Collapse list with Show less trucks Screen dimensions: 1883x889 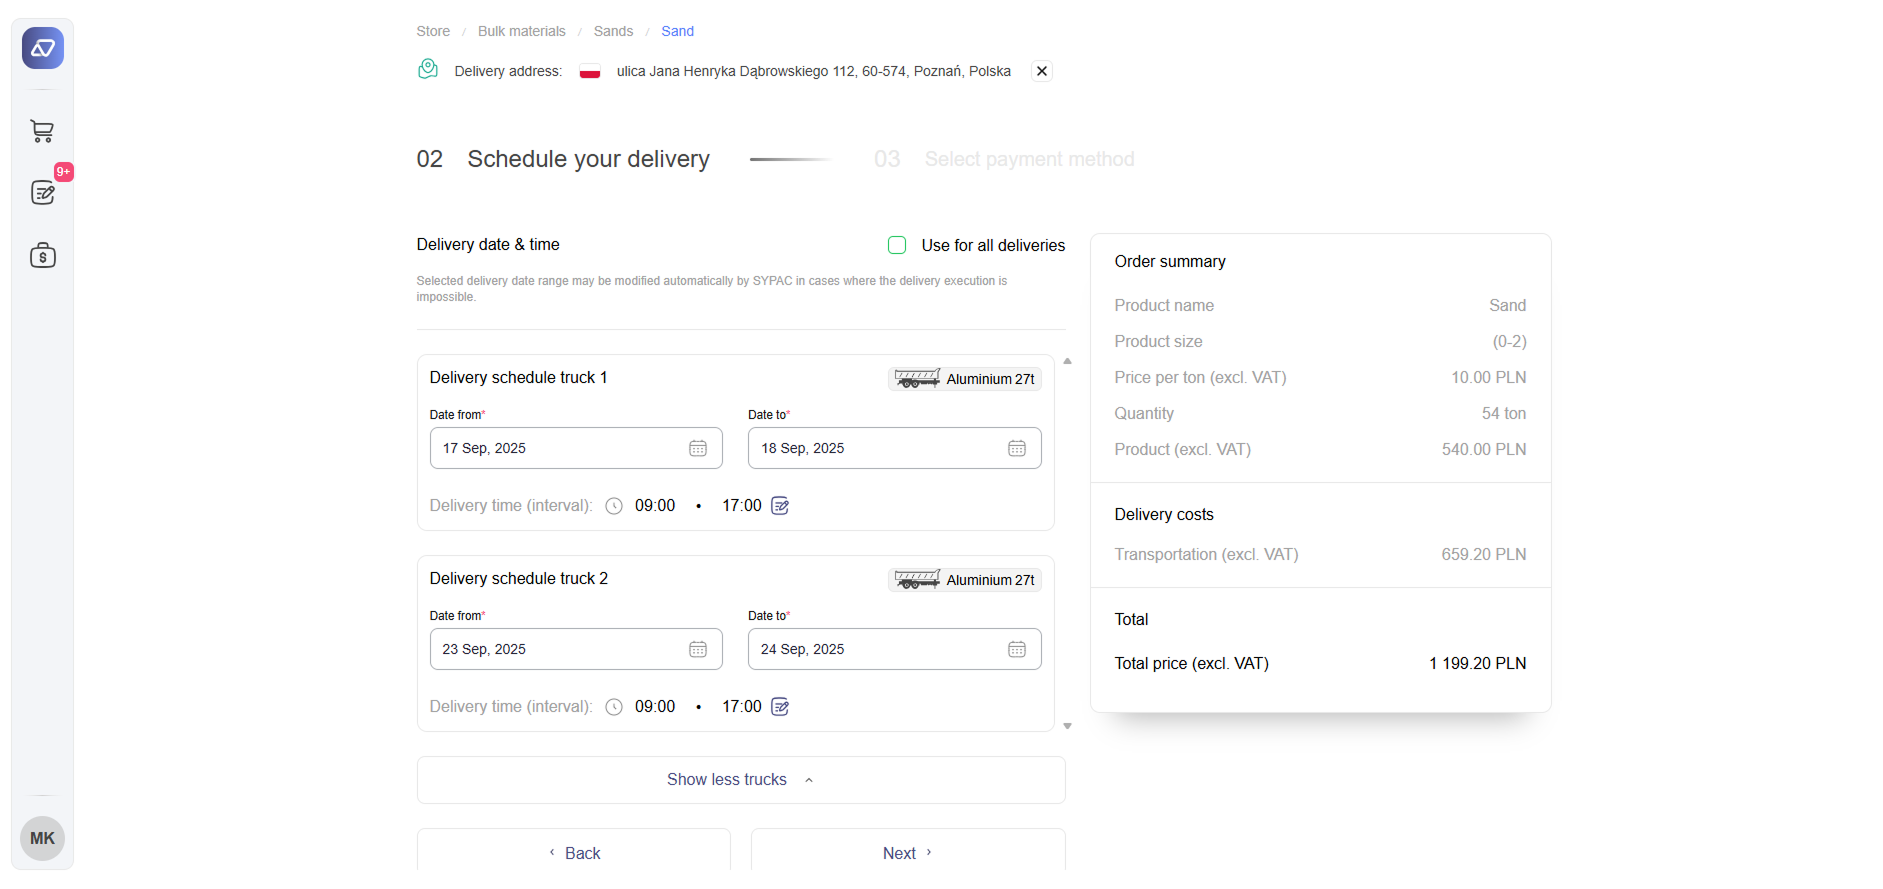(740, 780)
